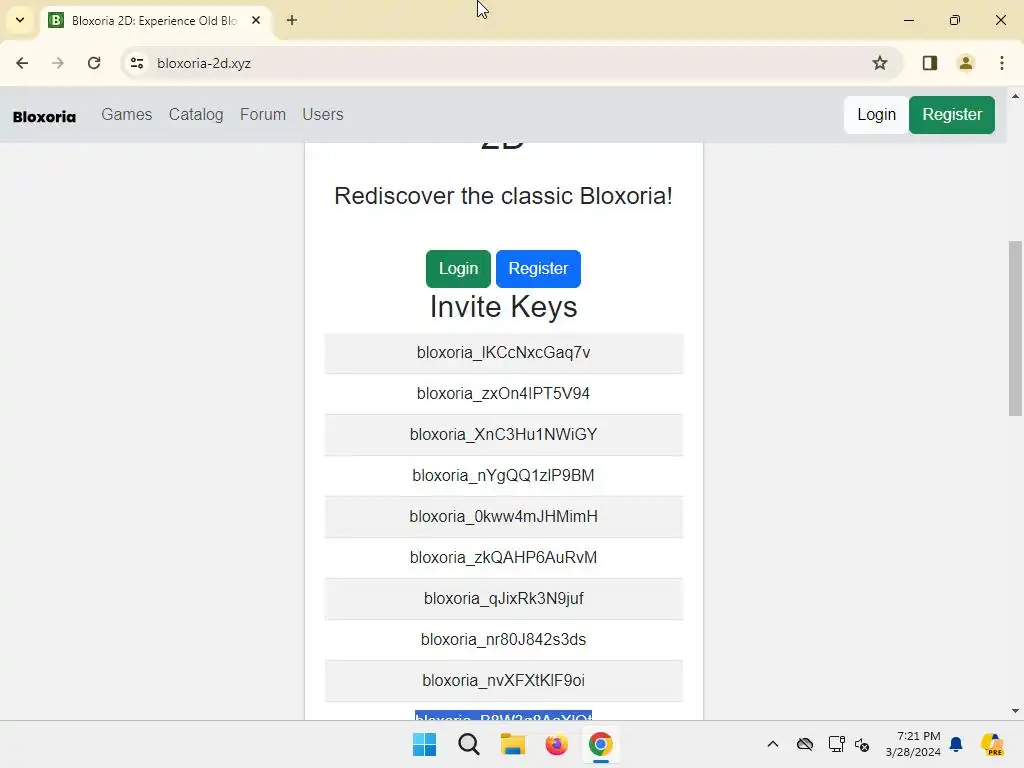Image resolution: width=1024 pixels, height=768 pixels.
Task: Click the browser back arrow
Action: click(22, 63)
